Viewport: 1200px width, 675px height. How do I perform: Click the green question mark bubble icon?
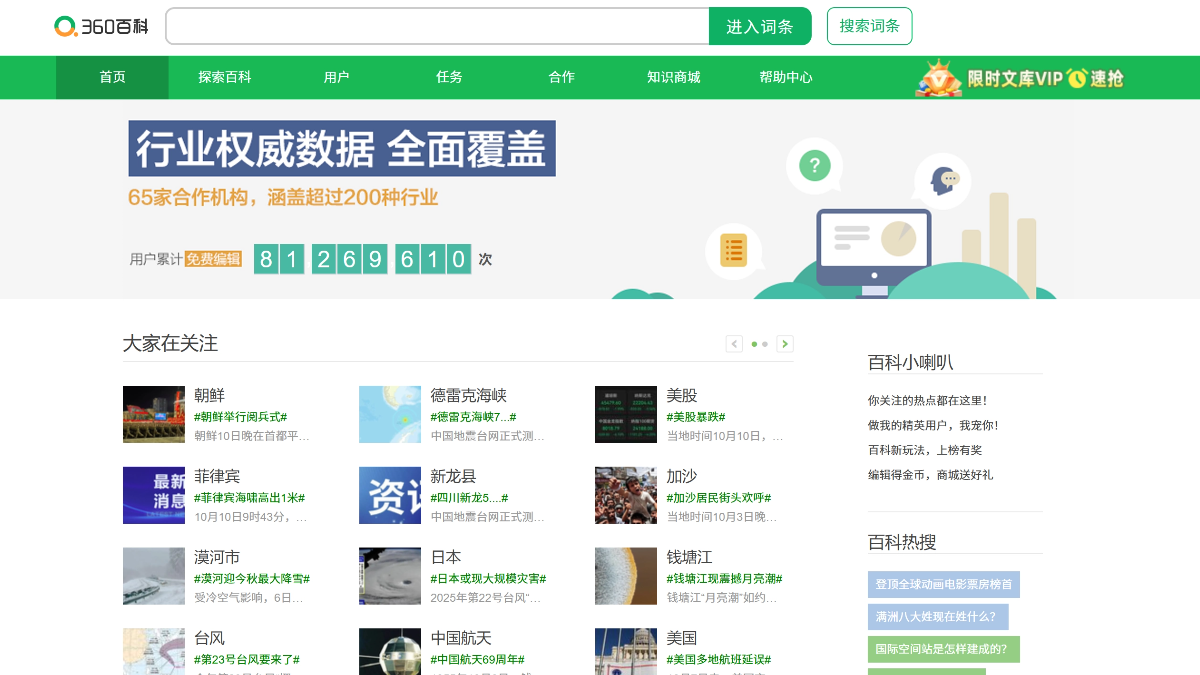point(814,165)
